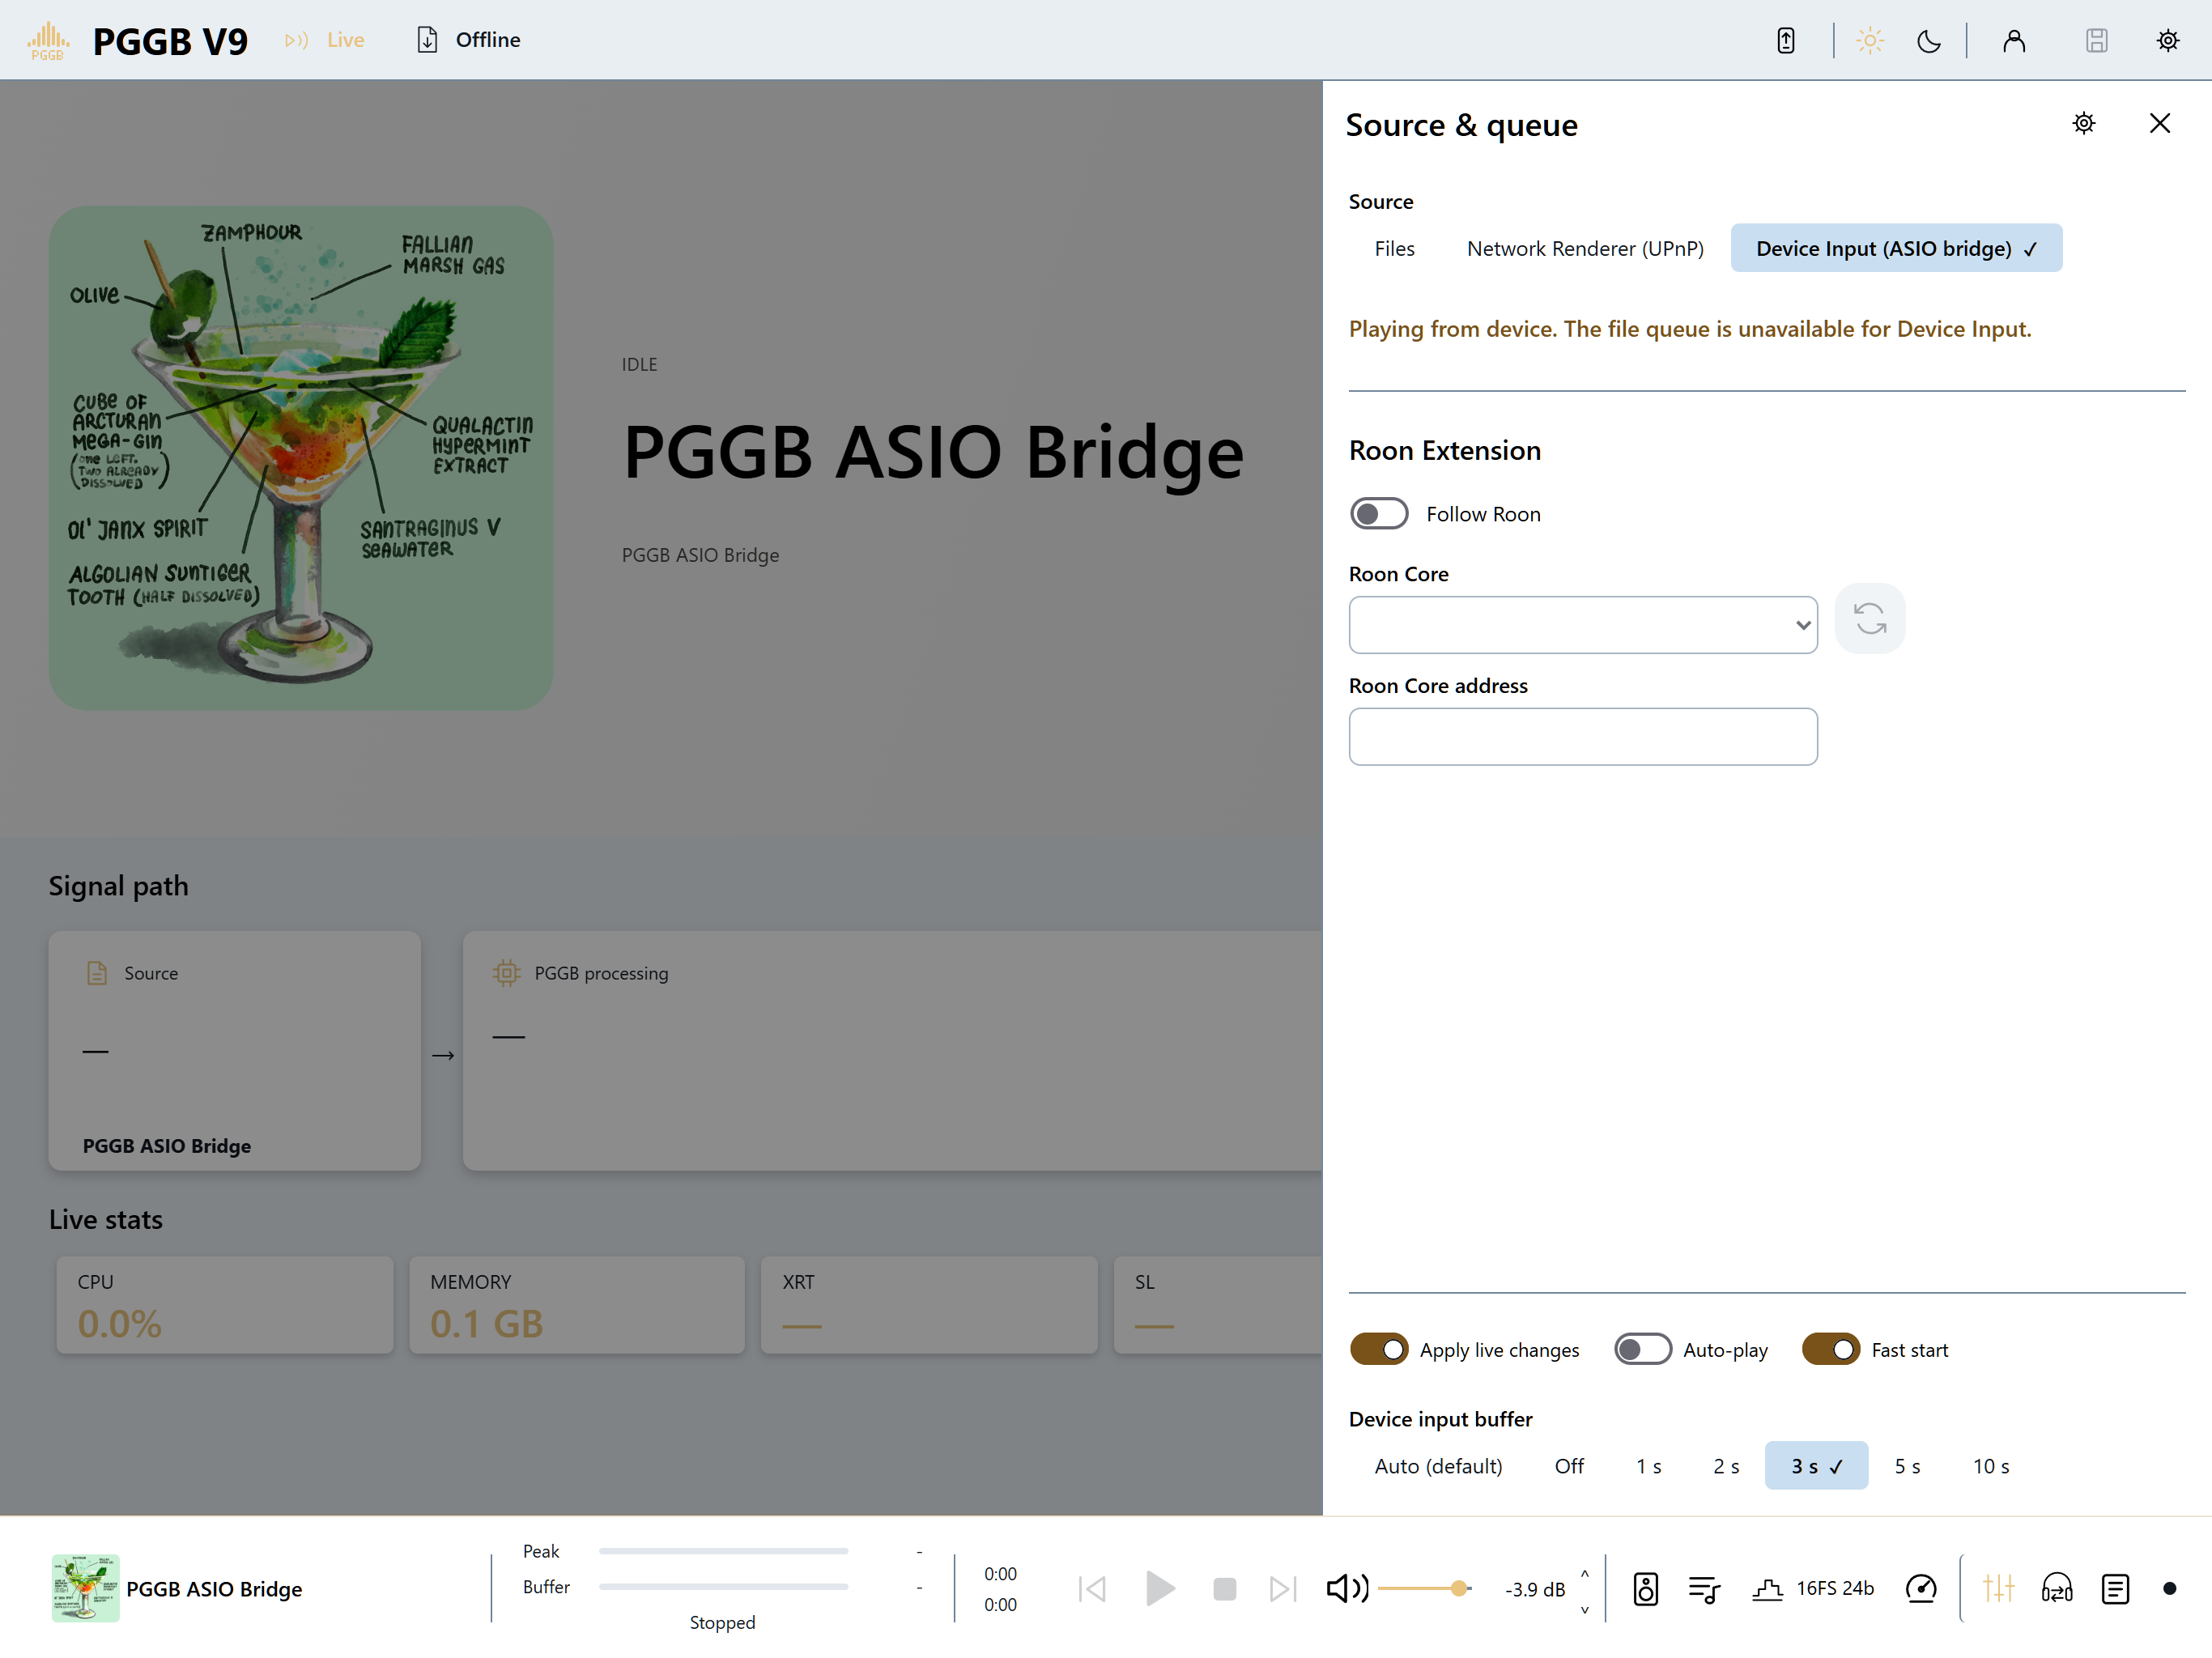Click the upload device icon in header
The height and width of the screenshot is (1658, 2212).
point(1785,41)
